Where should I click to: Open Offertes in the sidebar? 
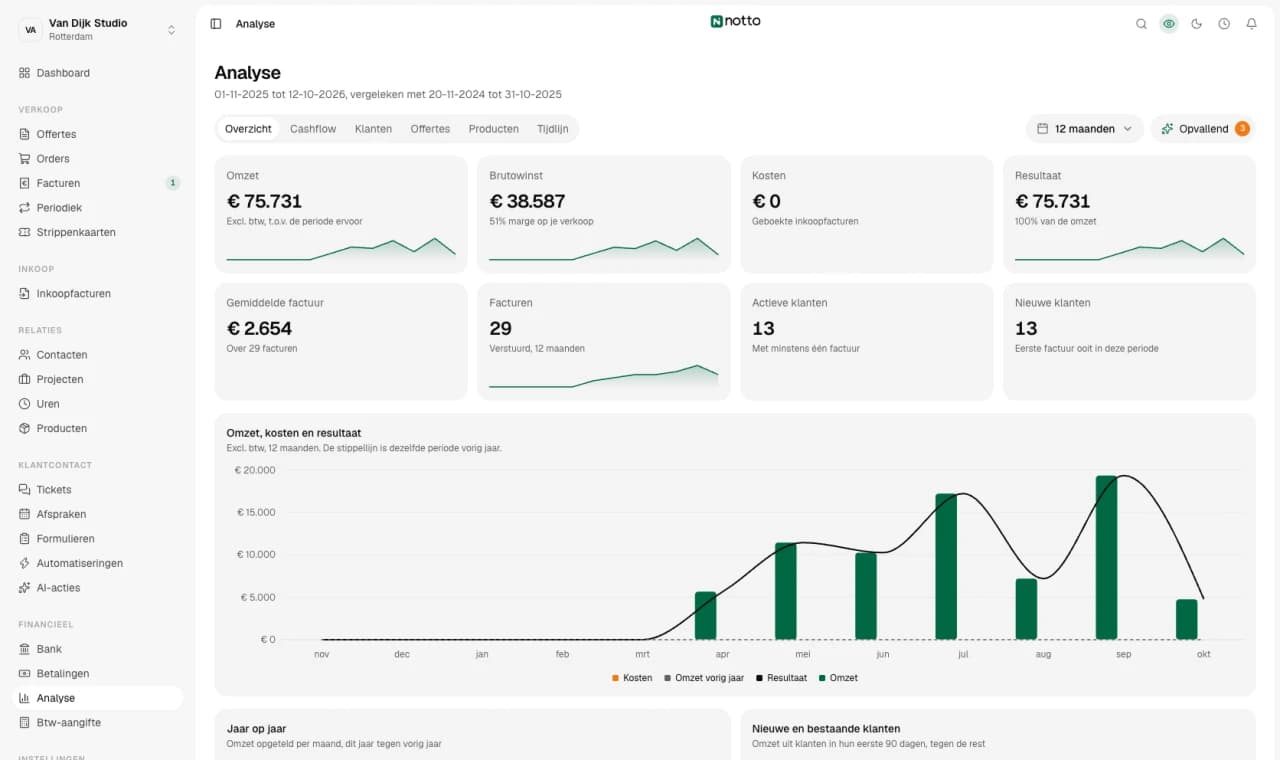[x=98, y=134]
